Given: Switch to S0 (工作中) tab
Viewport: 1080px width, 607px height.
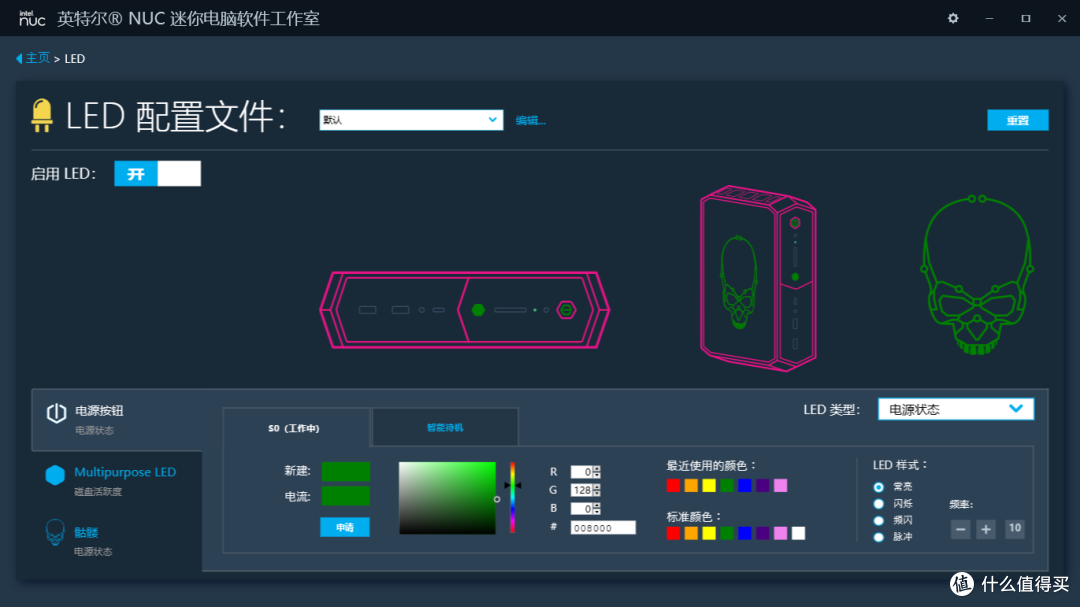Looking at the screenshot, I should pos(296,428).
